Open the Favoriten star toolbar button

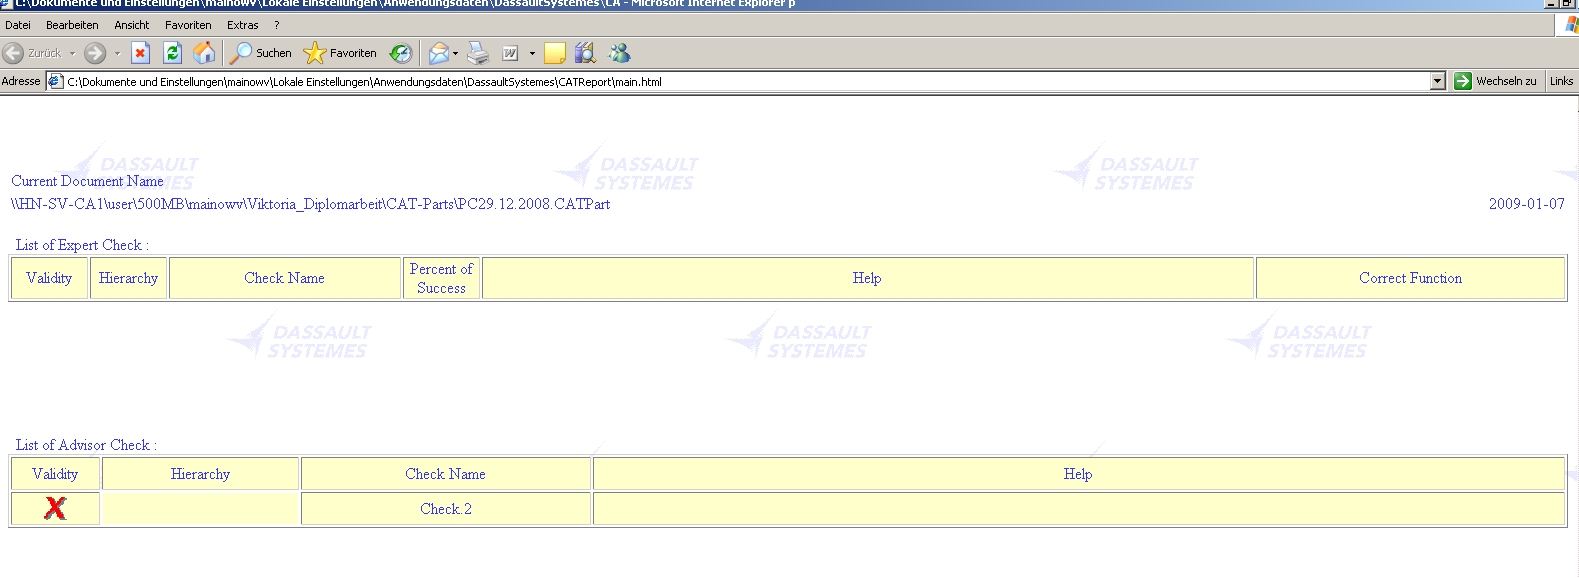coord(340,53)
